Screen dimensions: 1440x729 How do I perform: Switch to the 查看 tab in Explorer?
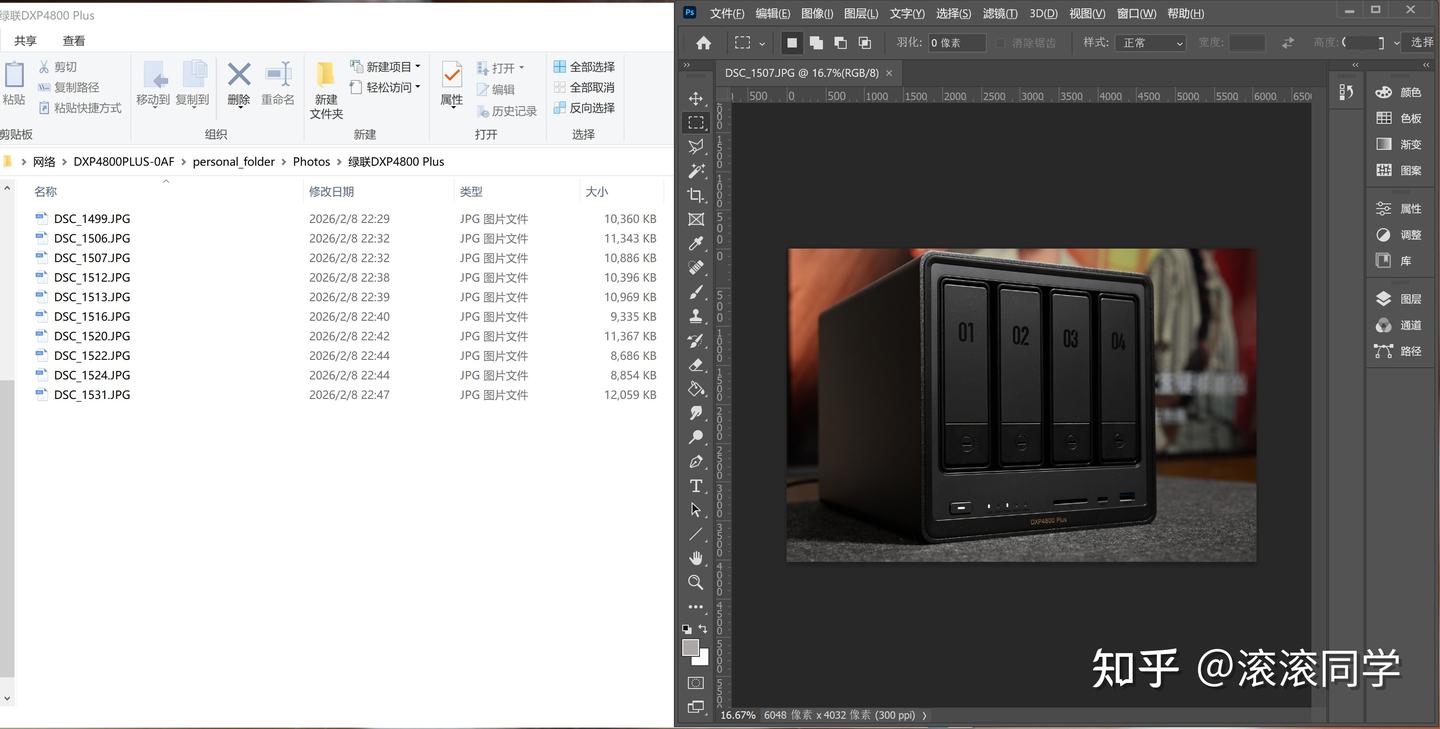(x=74, y=41)
